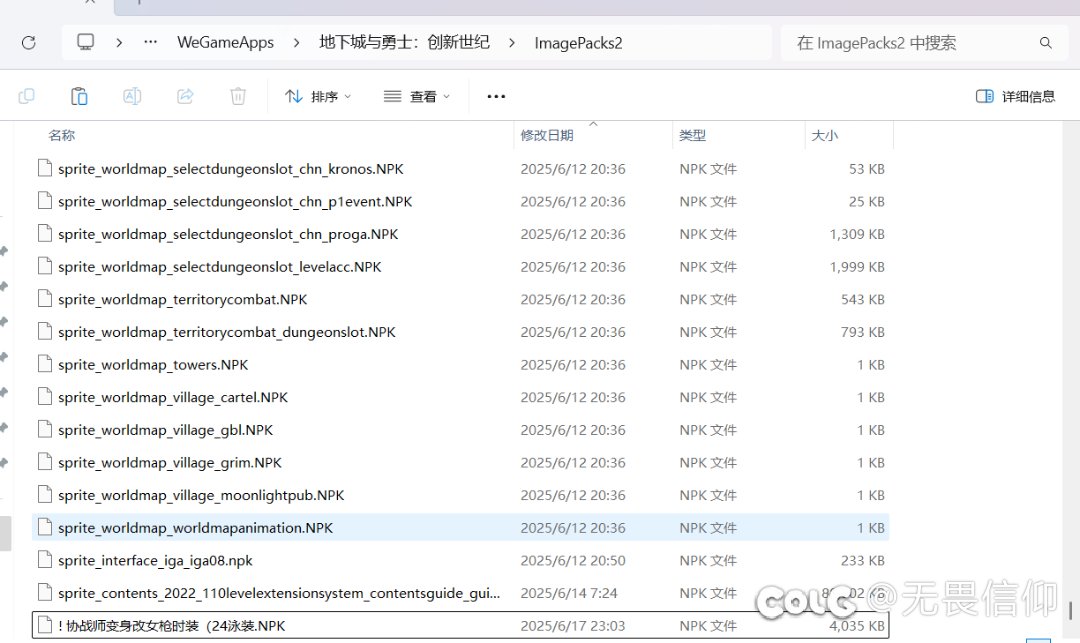Click file icon of towers.NPK row
Image resolution: width=1080 pixels, height=643 pixels.
[x=45, y=364]
